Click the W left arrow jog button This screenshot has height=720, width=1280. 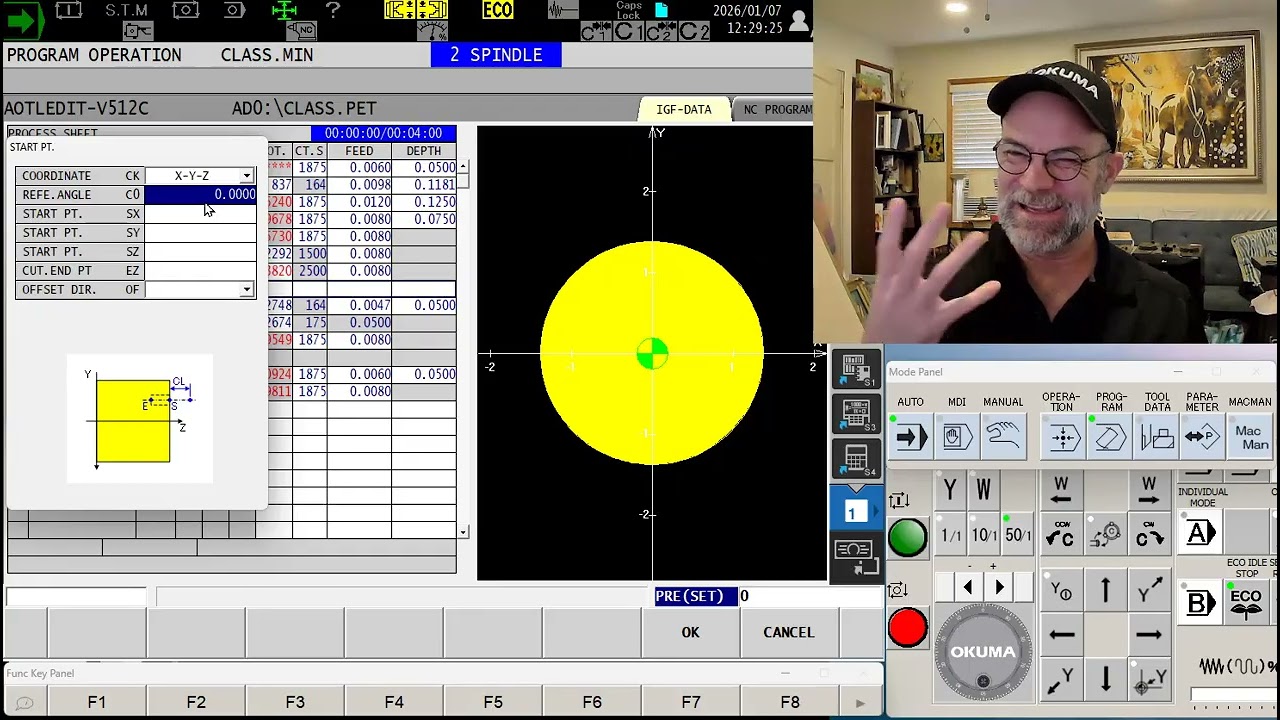tap(1061, 491)
